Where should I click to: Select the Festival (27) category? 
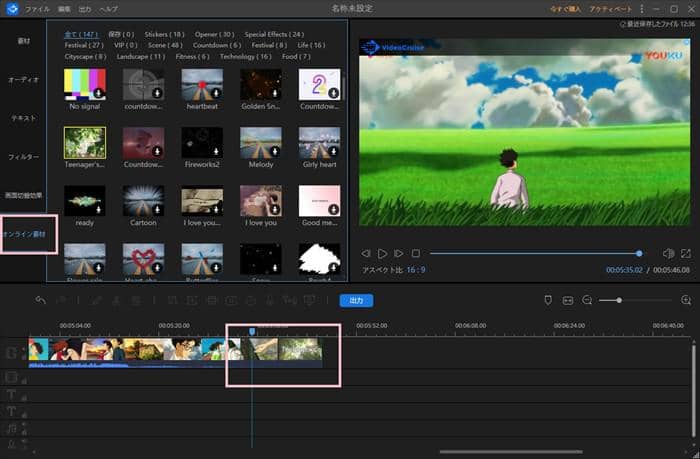(84, 45)
